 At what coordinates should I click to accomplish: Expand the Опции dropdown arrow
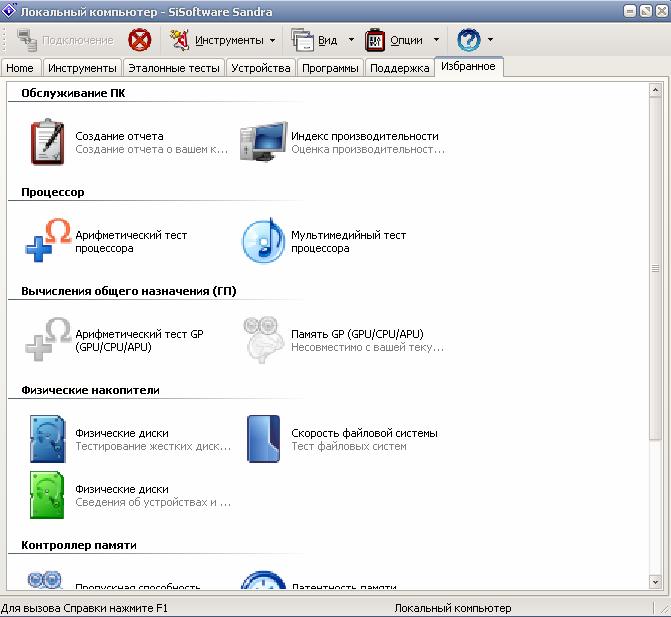tap(436, 40)
